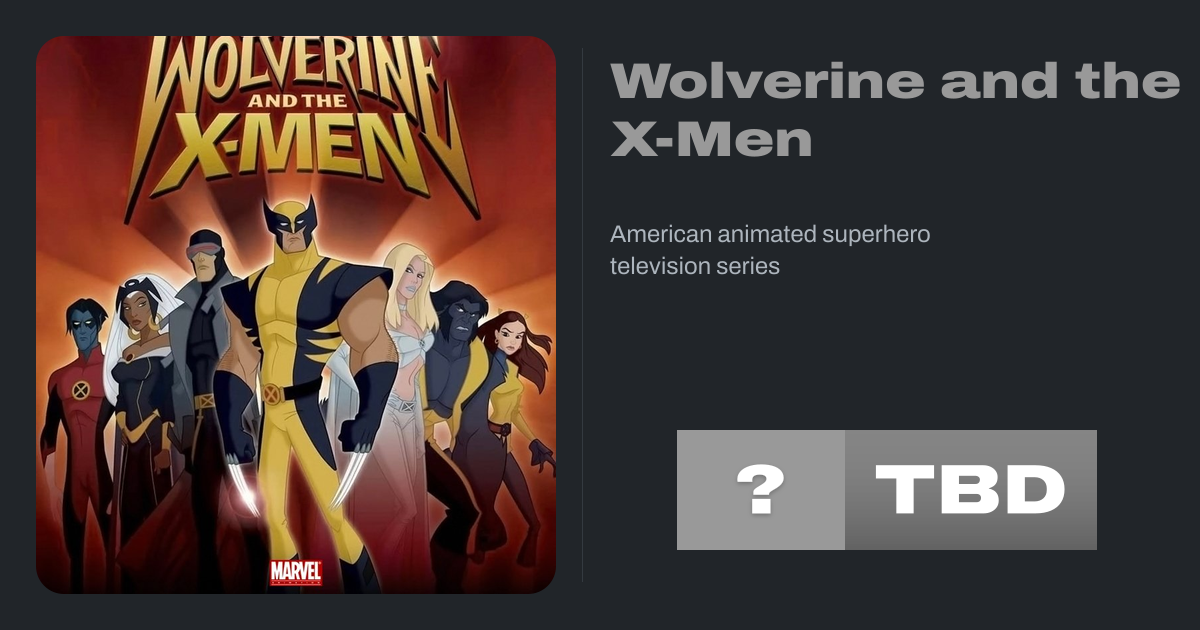1200x630 pixels.
Task: Click Wolverine's masked face in the poster
Action: pos(290,228)
